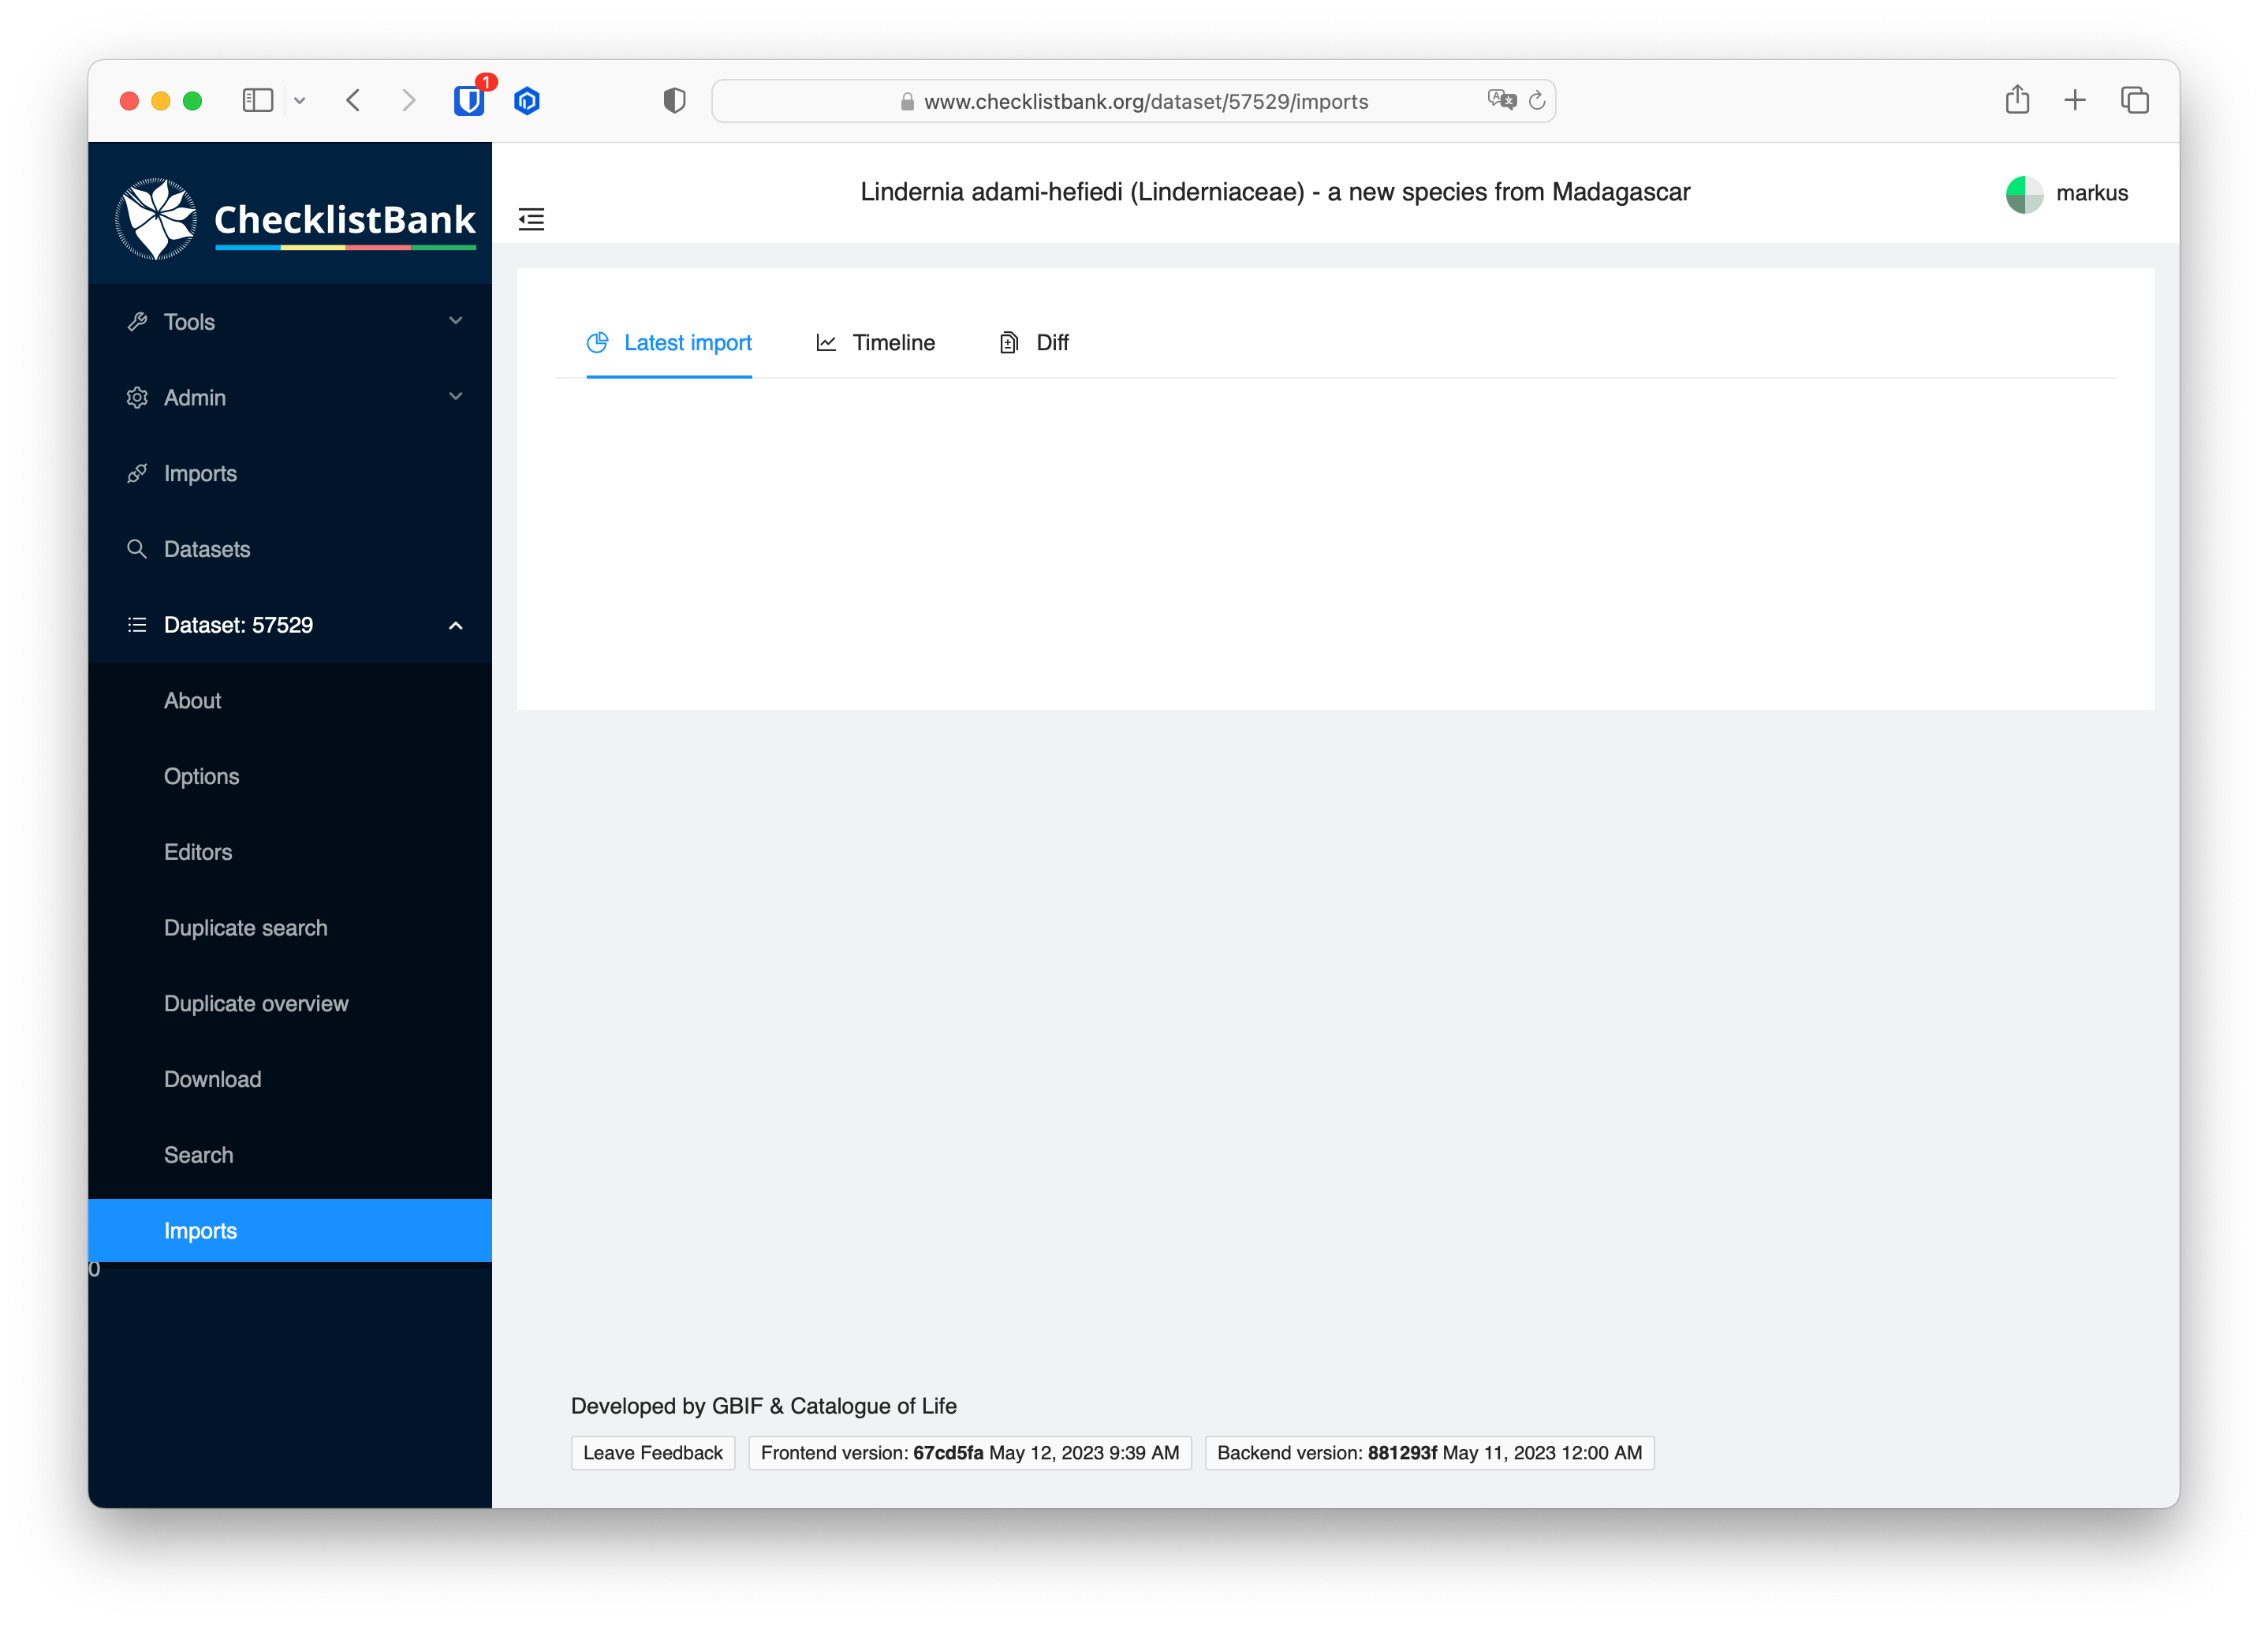Open the Diff tab
Viewport: 2268px width, 1625px height.
[x=1052, y=342]
